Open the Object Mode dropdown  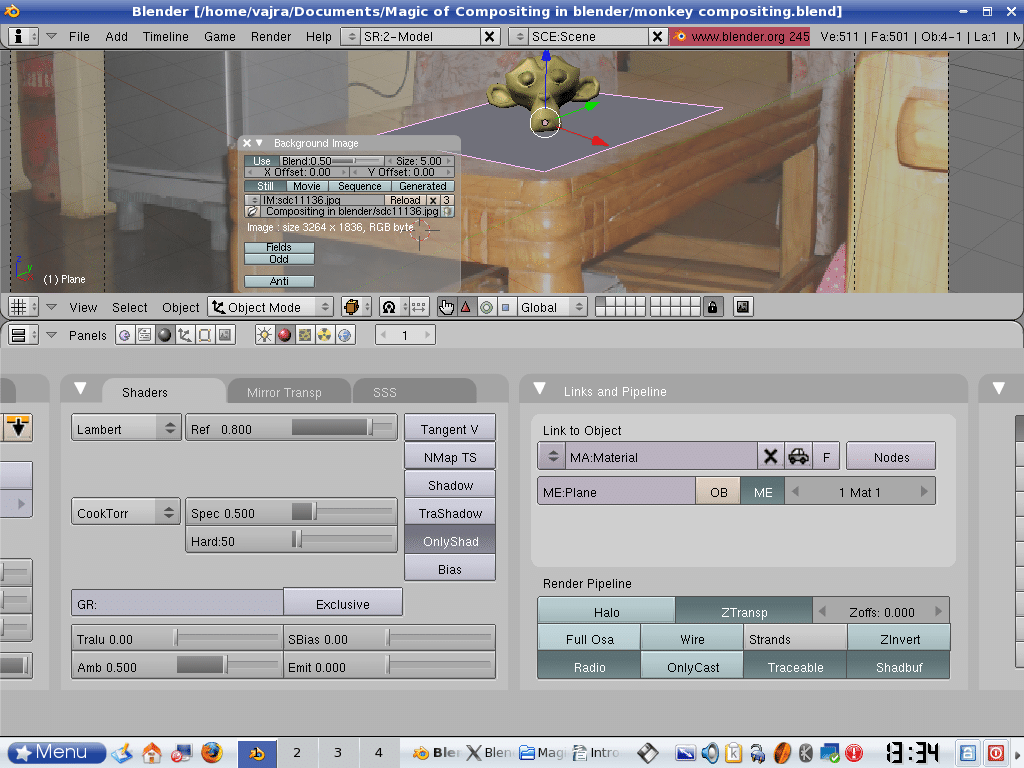point(271,307)
